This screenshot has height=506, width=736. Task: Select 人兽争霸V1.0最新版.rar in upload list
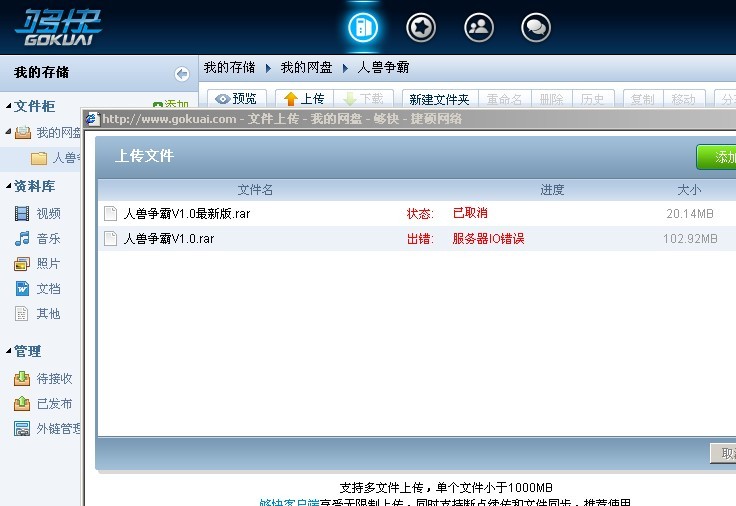coord(186,213)
